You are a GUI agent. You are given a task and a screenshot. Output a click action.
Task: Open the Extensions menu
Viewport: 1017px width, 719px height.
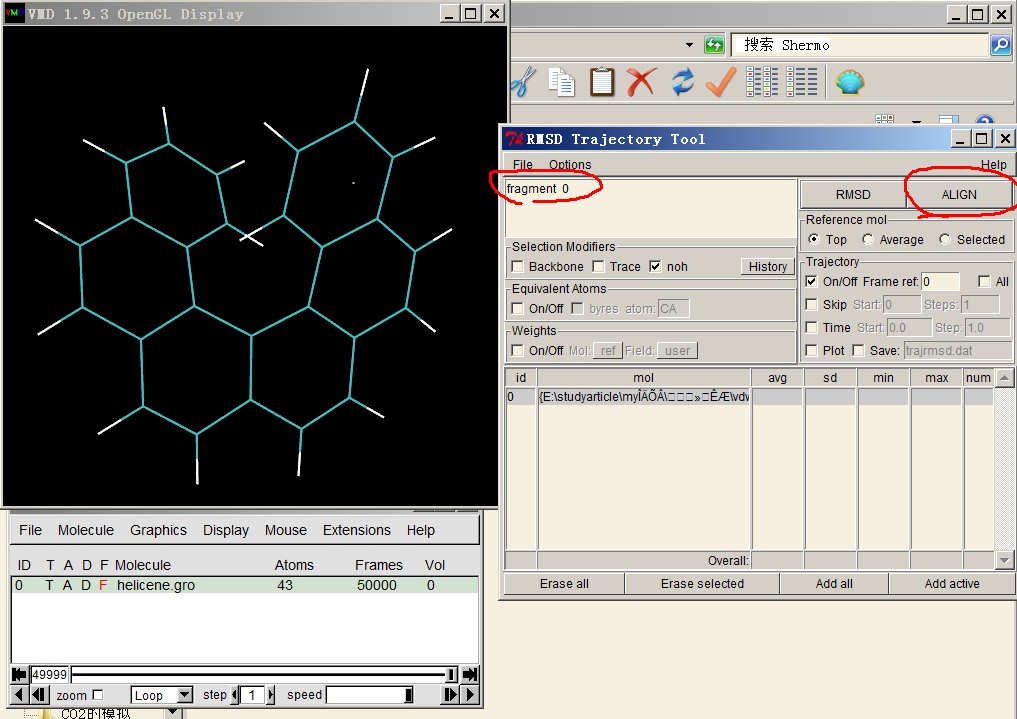(357, 530)
